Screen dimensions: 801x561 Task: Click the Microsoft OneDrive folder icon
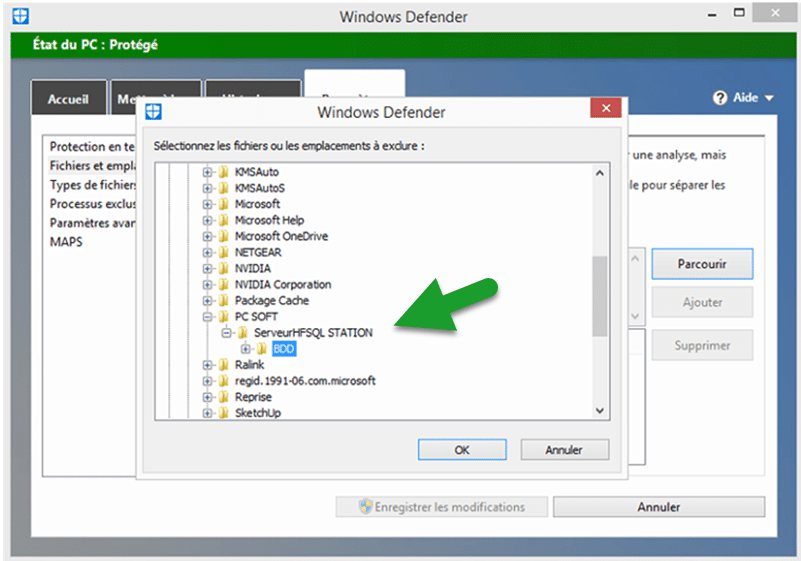[x=224, y=236]
